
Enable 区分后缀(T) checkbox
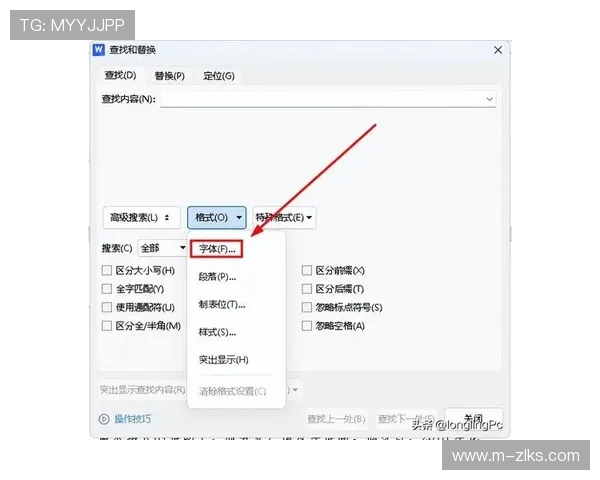click(307, 289)
